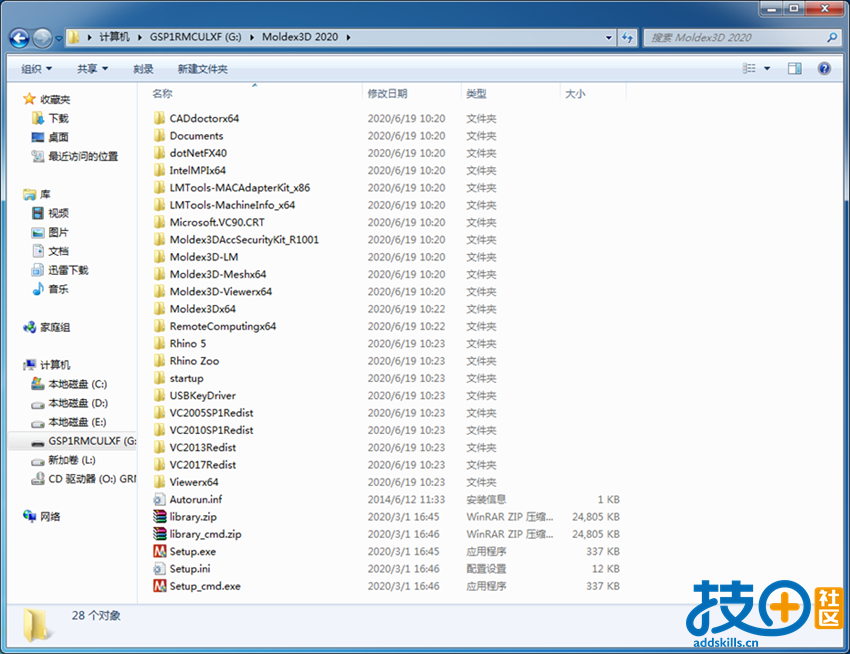Select 计算机 in the navigation pane

55,365
